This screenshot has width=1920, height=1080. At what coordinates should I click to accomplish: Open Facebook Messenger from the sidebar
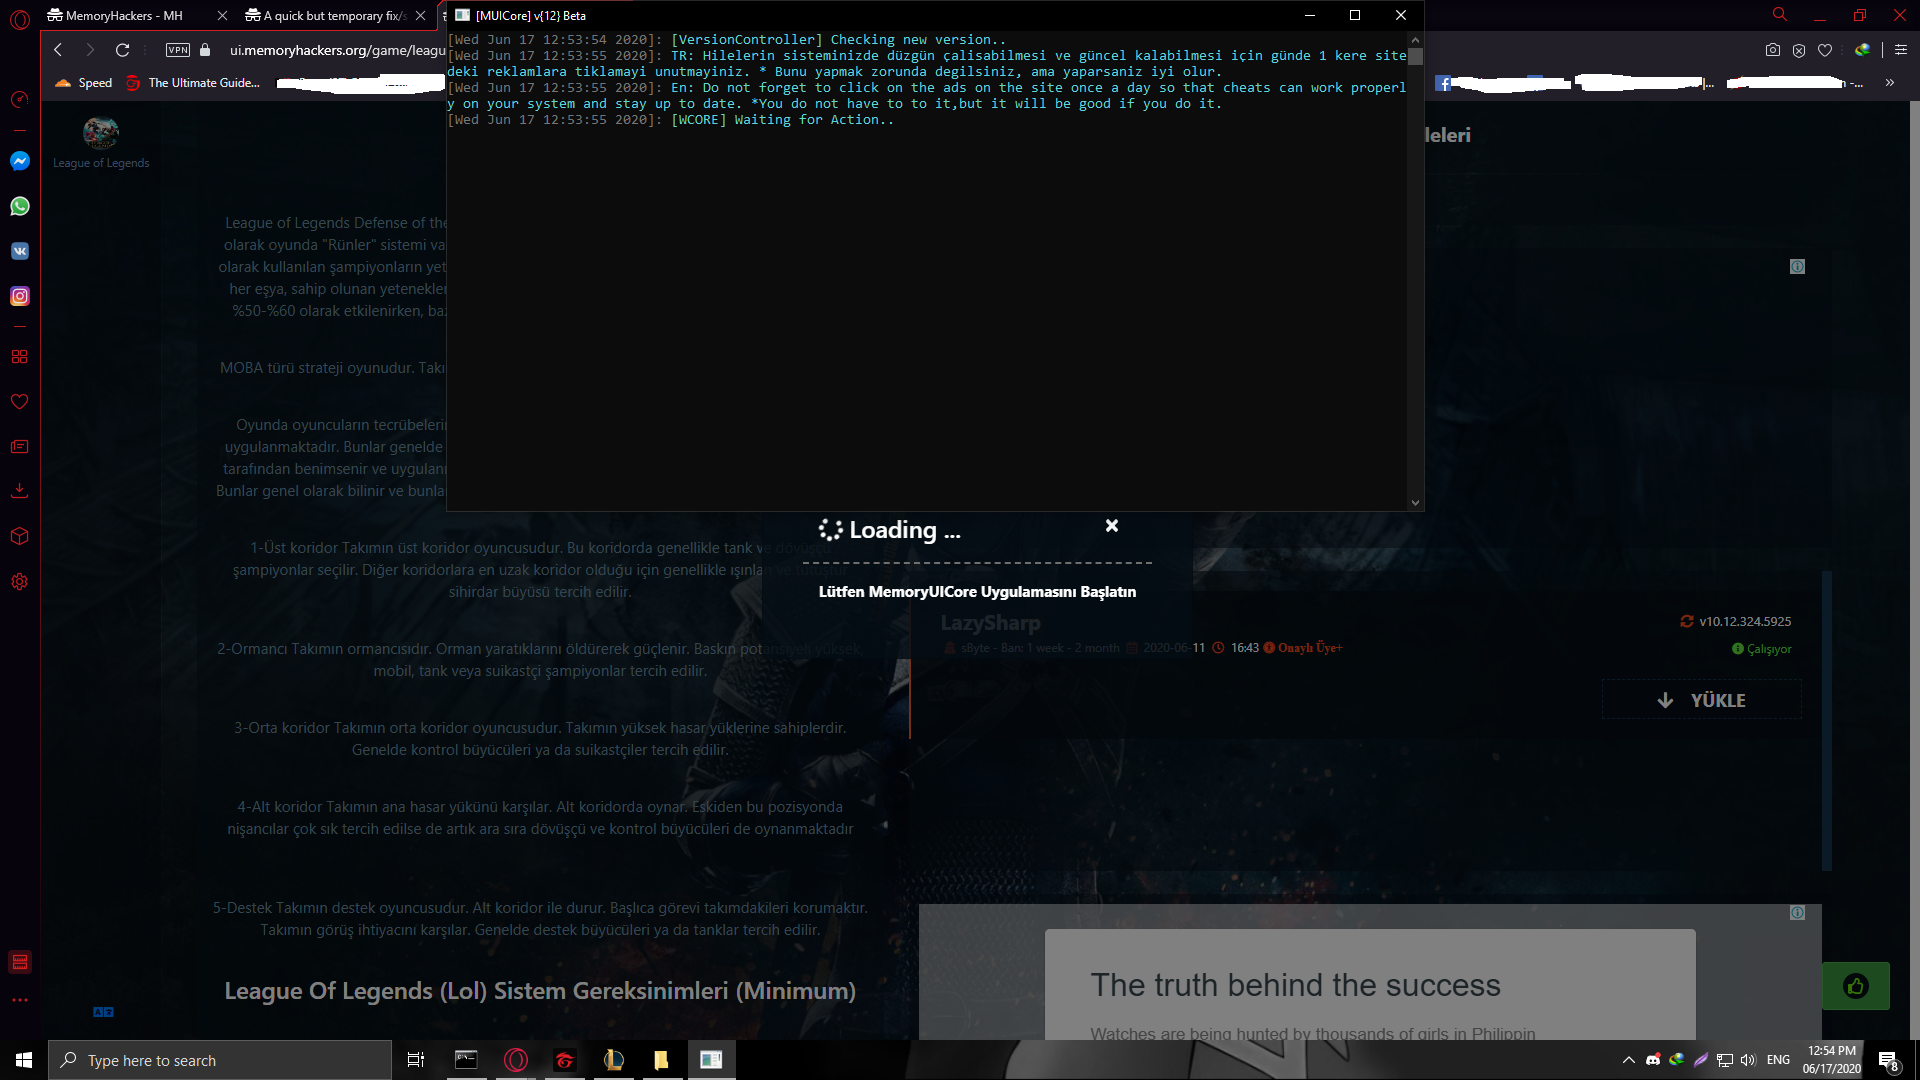tap(20, 161)
